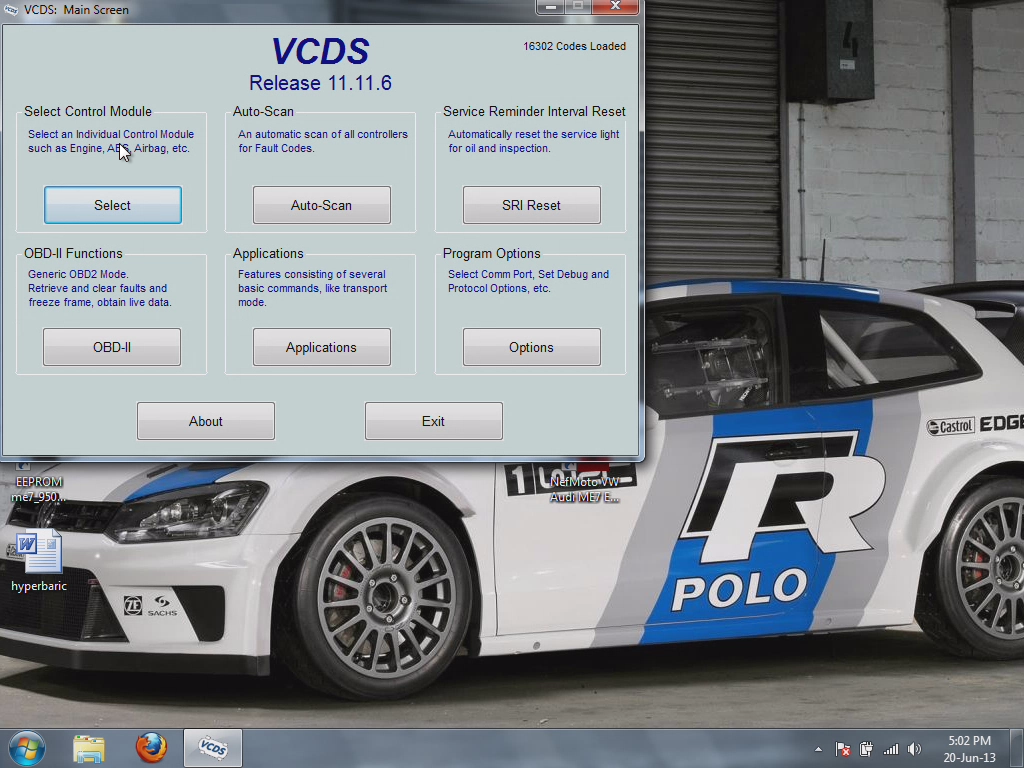Start an Auto-Scan for fault codes
This screenshot has width=1024, height=768.
[x=321, y=204]
